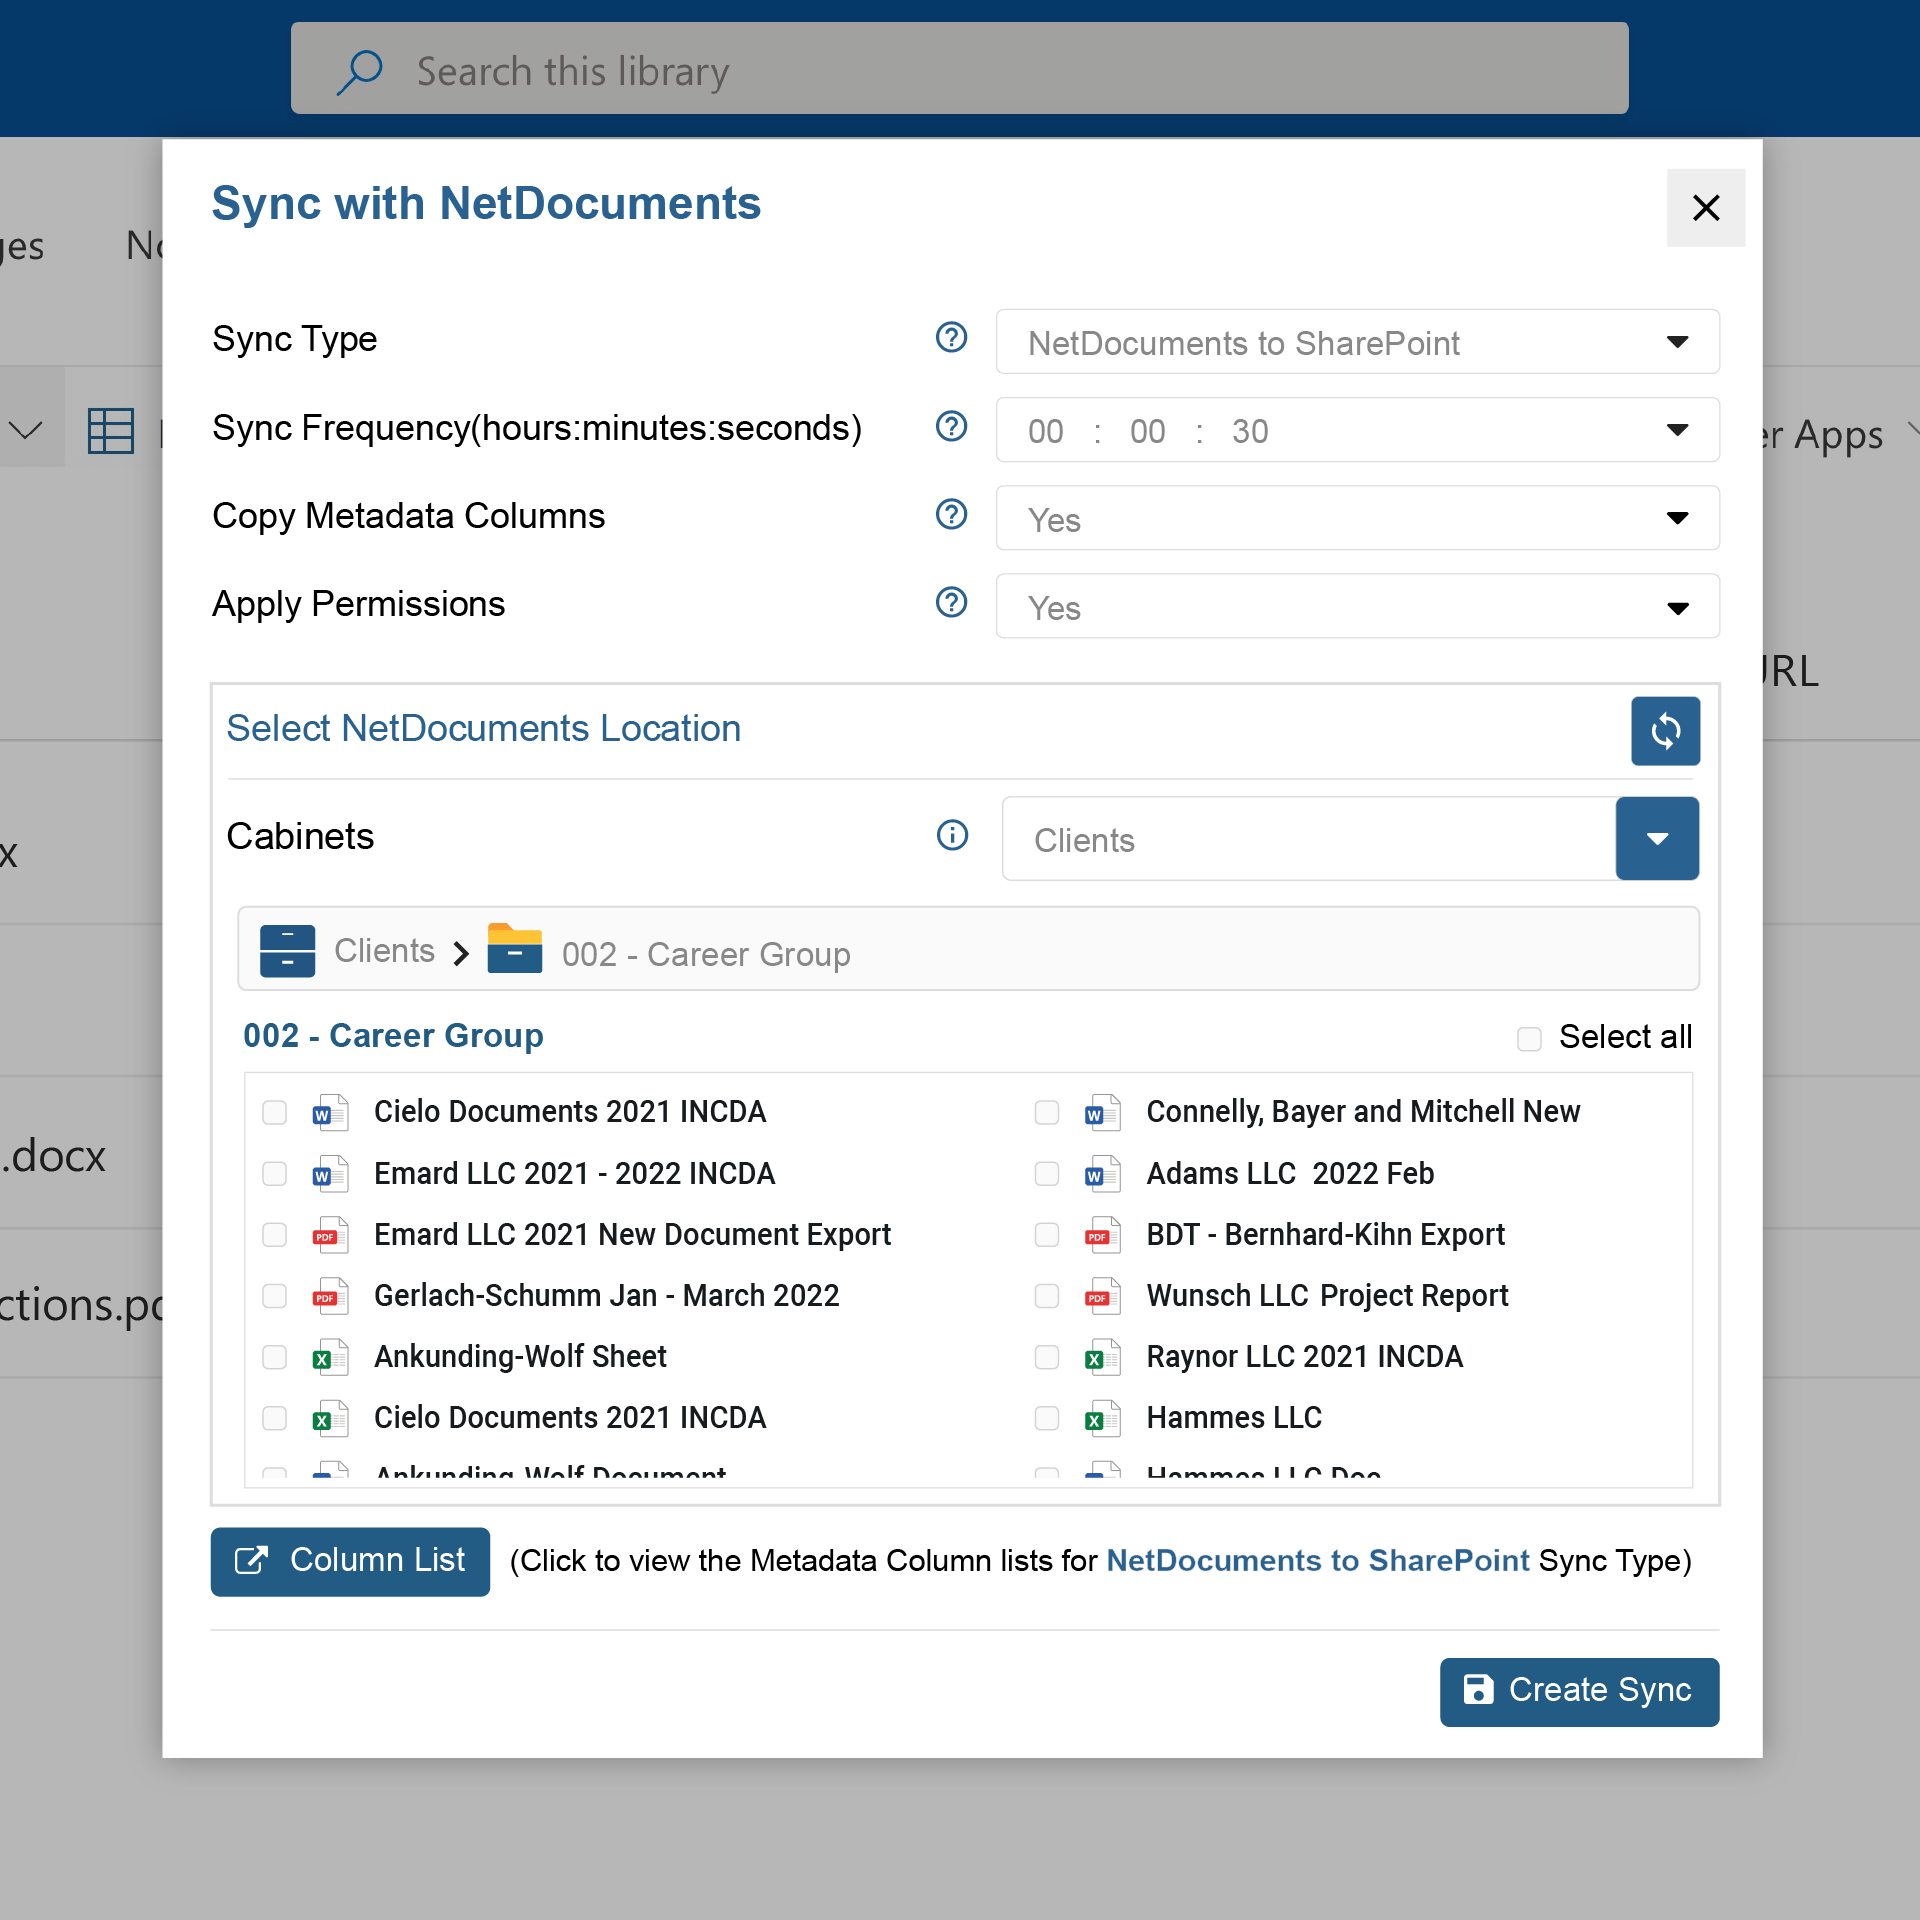The width and height of the screenshot is (1920, 1920).
Task: Click the Copy Metadata Columns help icon
Action: click(x=951, y=514)
